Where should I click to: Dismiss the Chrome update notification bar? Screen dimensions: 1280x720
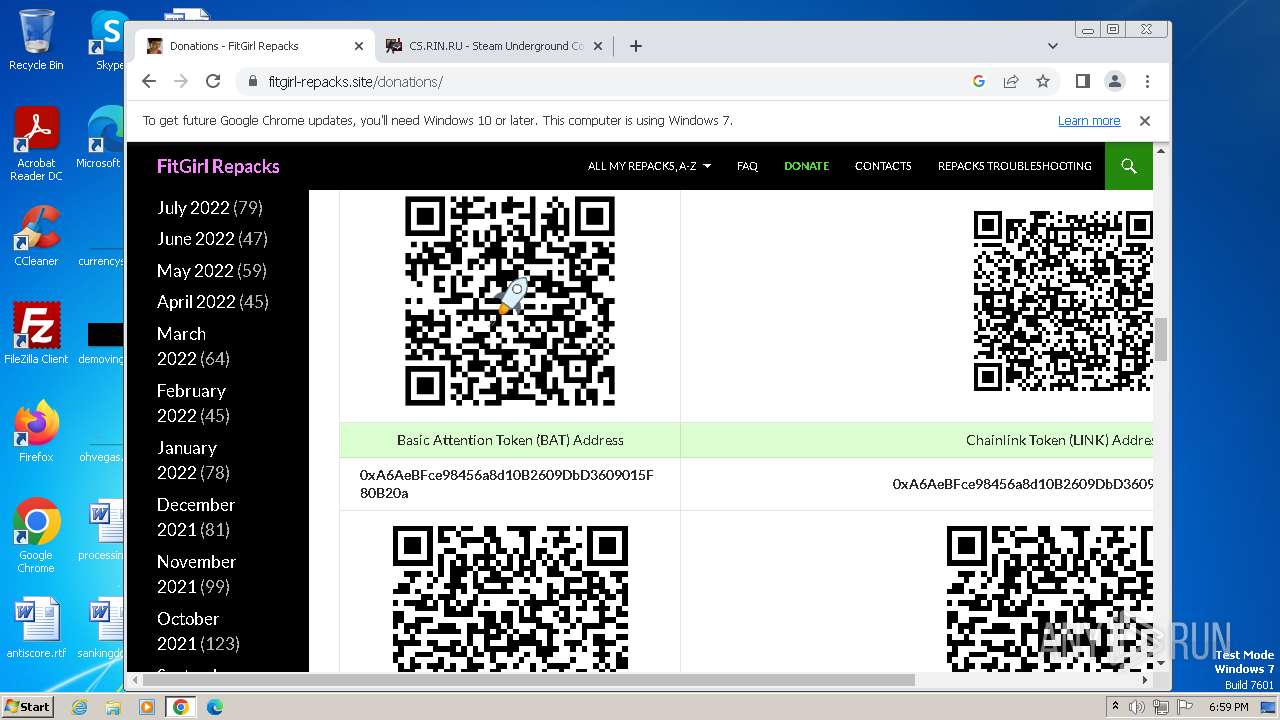pyautogui.click(x=1145, y=120)
